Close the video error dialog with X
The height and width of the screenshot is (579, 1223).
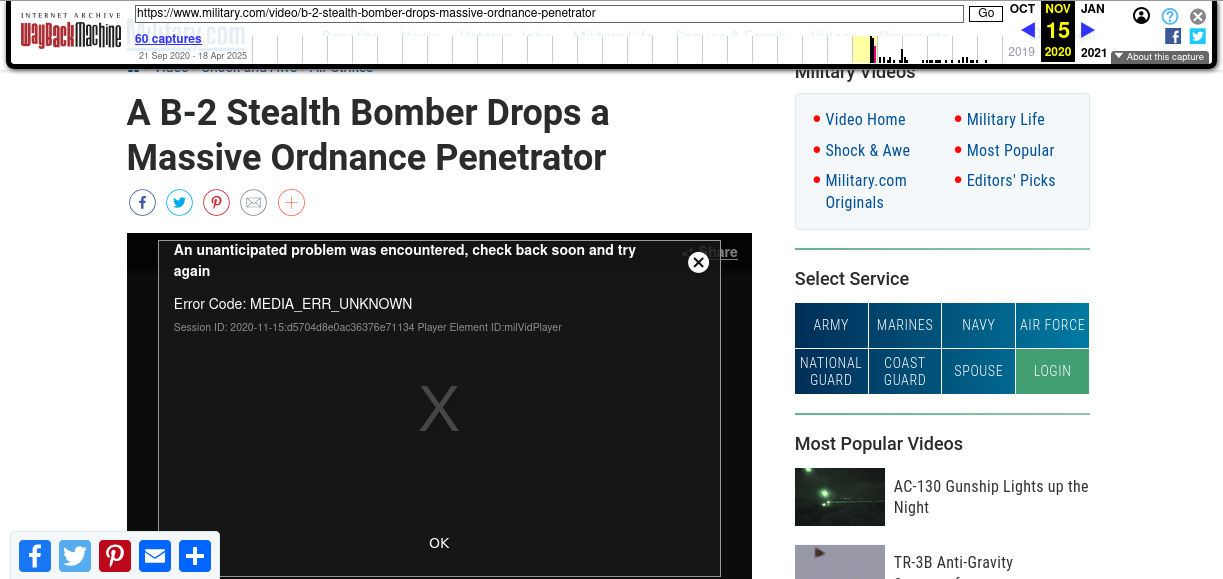699,262
